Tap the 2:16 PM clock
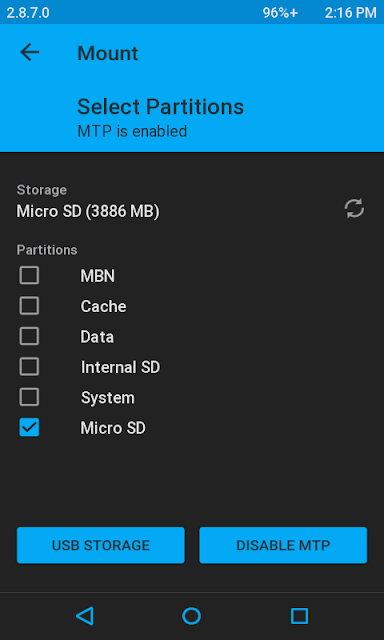 (x=351, y=13)
